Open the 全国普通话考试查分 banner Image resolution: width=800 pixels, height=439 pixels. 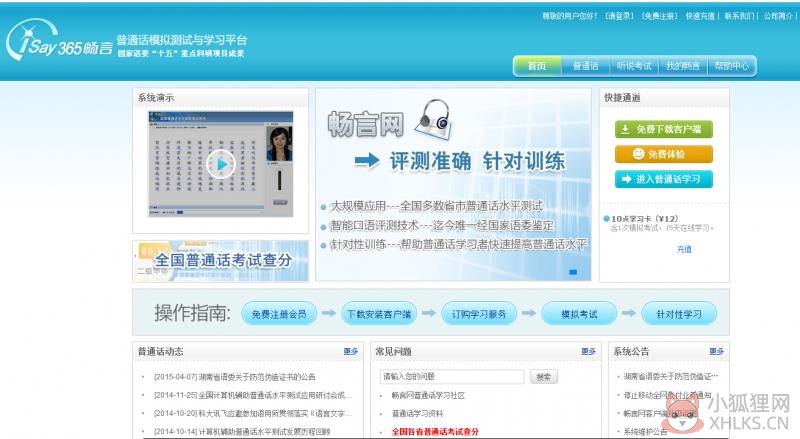click(x=220, y=261)
